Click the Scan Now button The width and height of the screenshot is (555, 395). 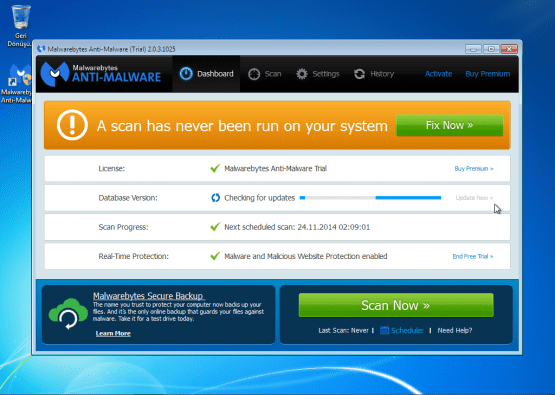[x=396, y=305]
